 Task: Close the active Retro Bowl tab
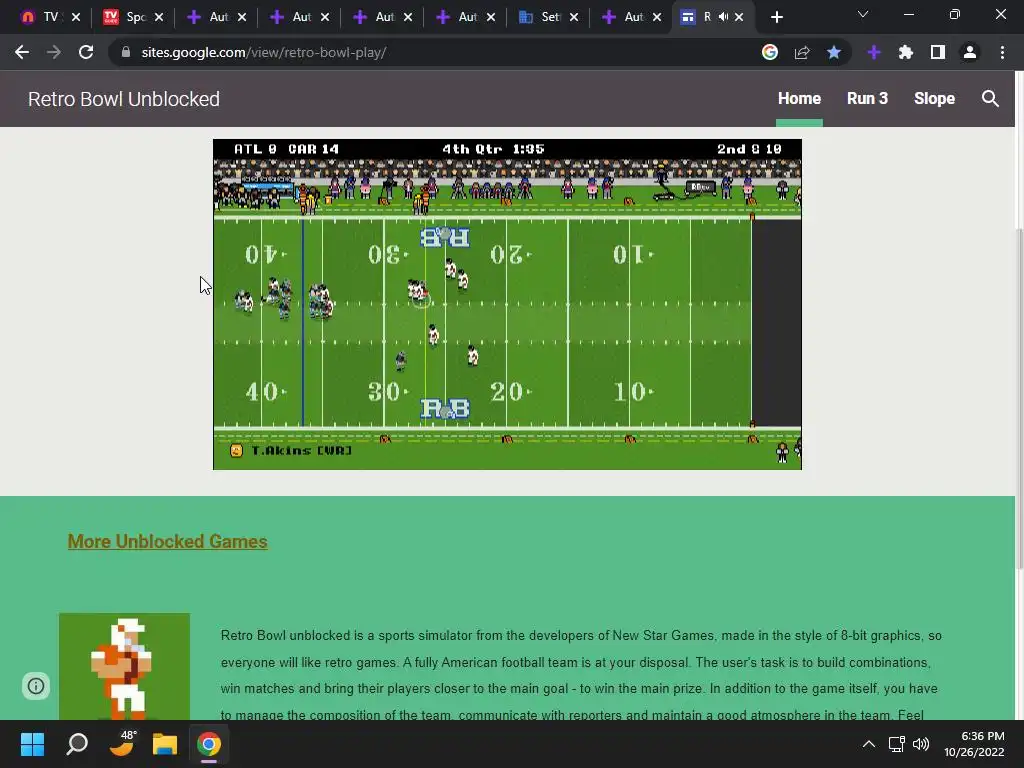pyautogui.click(x=739, y=17)
